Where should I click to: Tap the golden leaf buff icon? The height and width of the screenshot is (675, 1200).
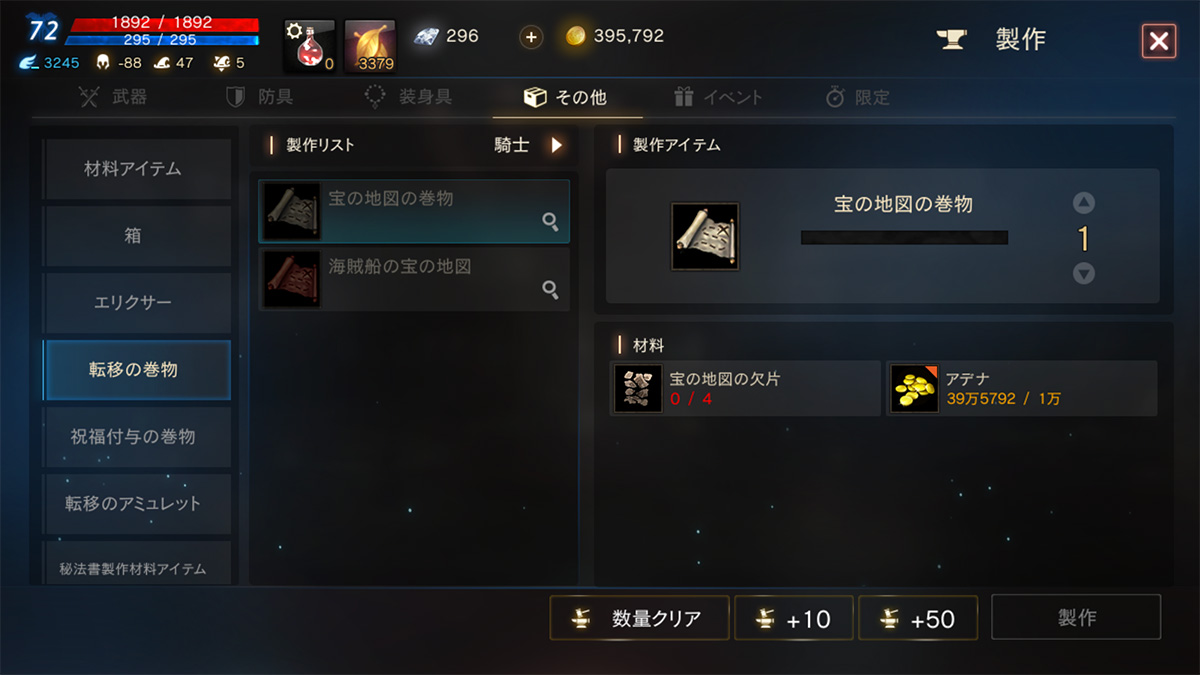(x=370, y=46)
